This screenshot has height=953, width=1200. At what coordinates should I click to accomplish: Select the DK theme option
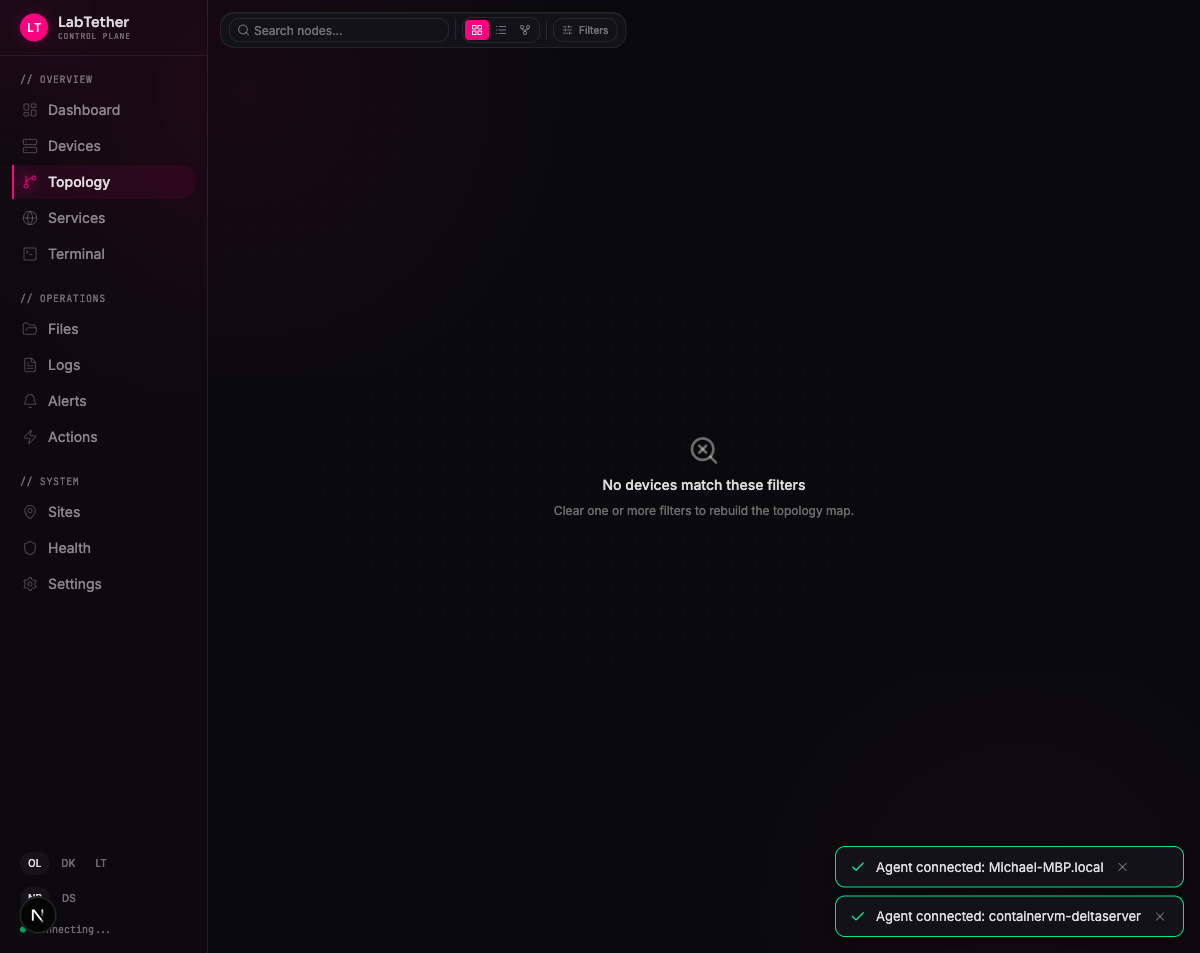click(x=68, y=863)
